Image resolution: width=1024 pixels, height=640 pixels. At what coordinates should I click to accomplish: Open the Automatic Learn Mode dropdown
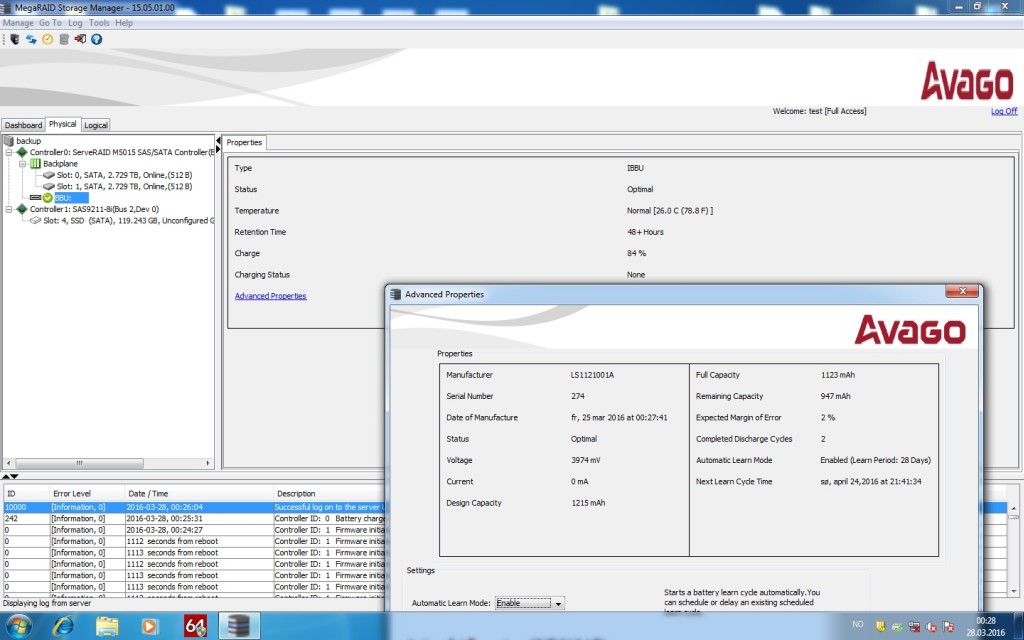[x=558, y=603]
